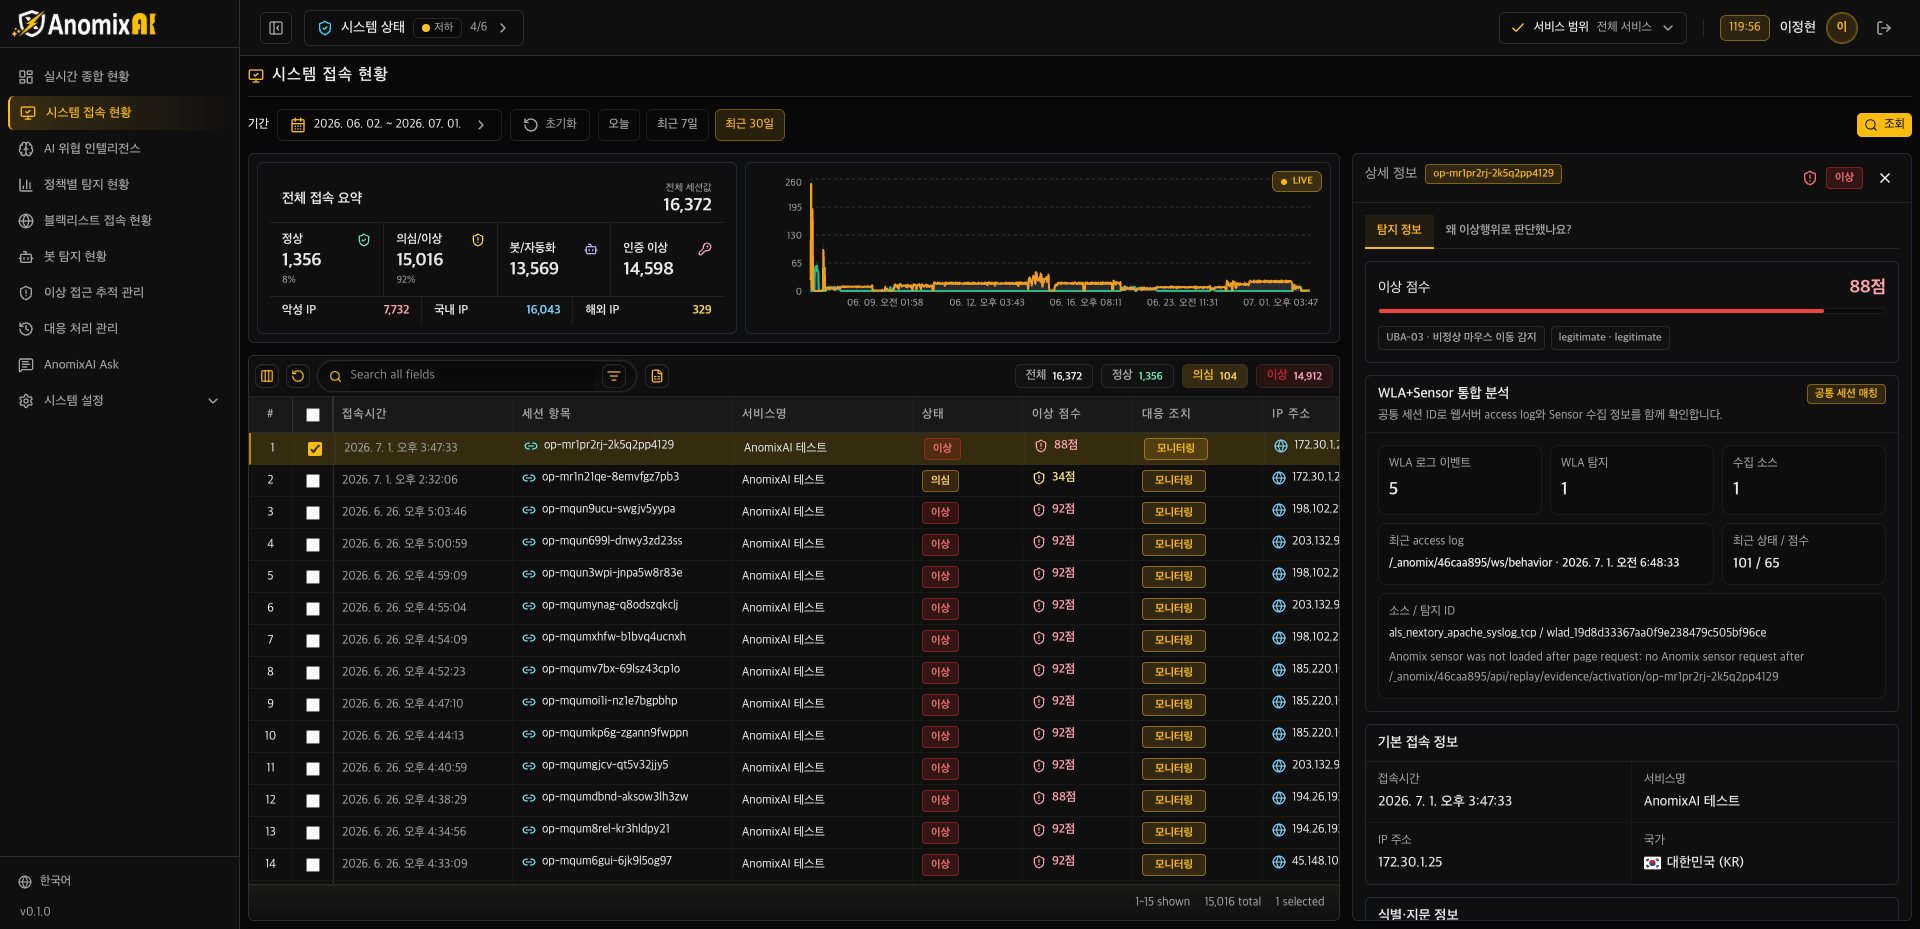Click the export document icon by search
1920x929 pixels.
pos(657,376)
